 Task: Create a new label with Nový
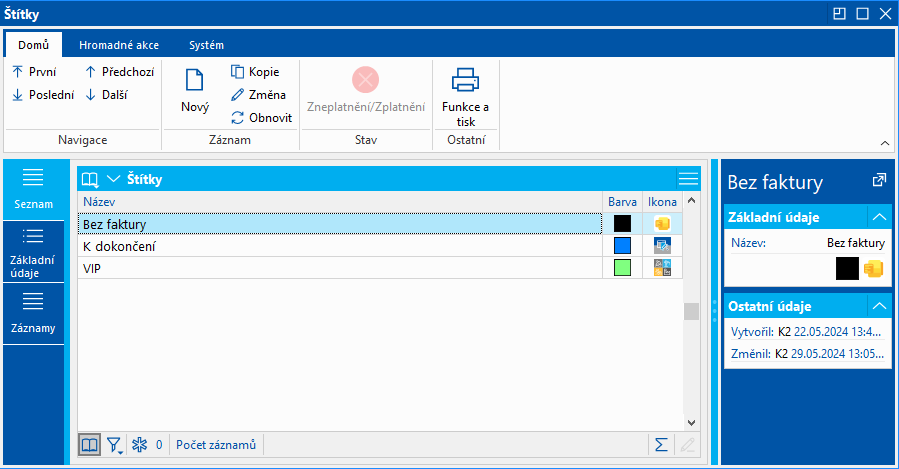click(x=195, y=91)
